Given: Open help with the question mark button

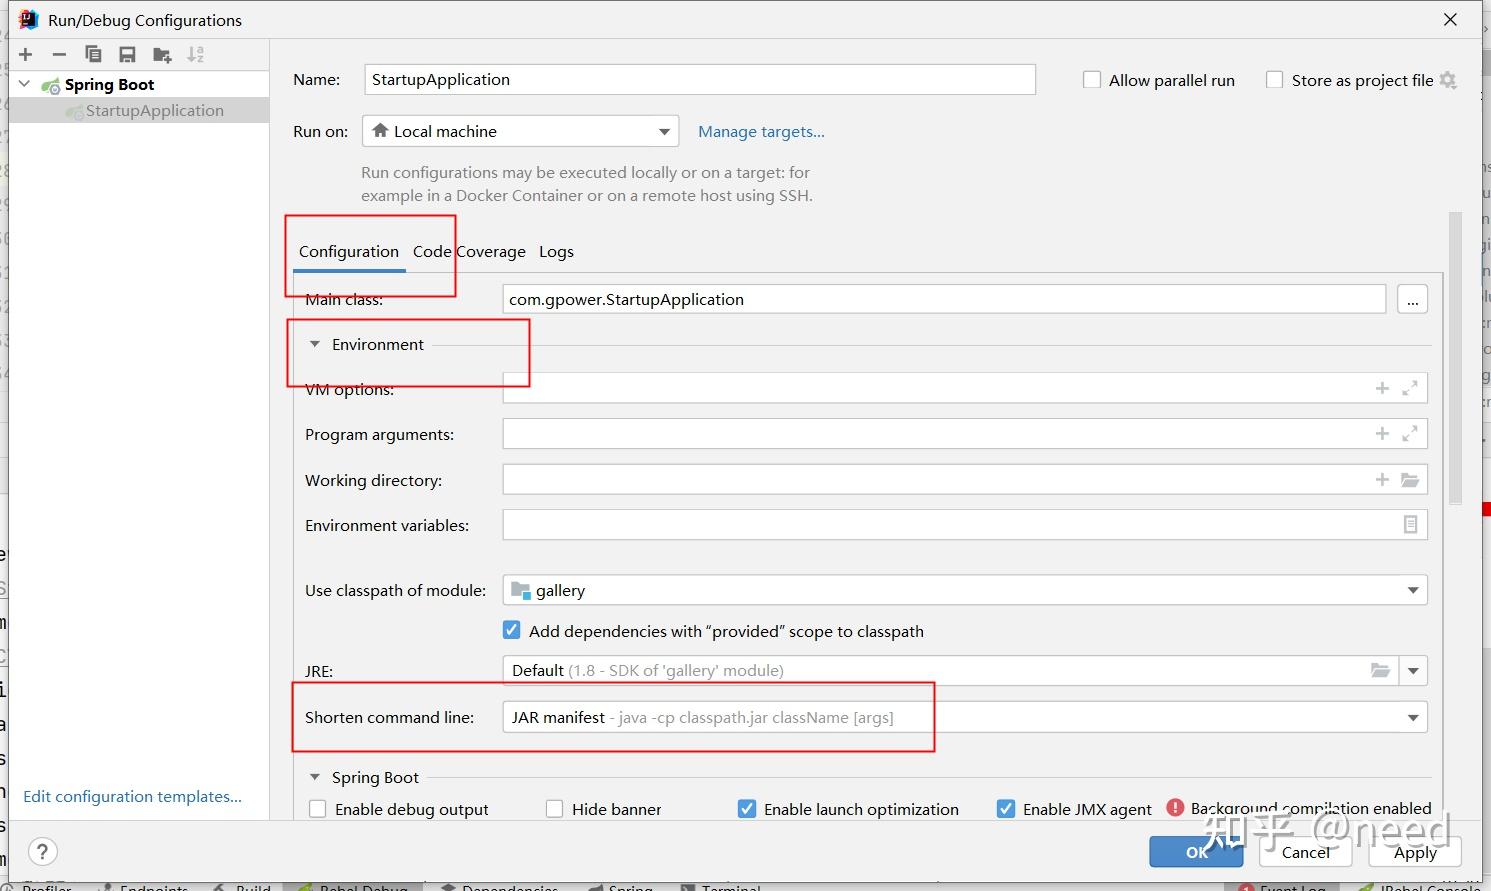Looking at the screenshot, I should click(x=42, y=852).
